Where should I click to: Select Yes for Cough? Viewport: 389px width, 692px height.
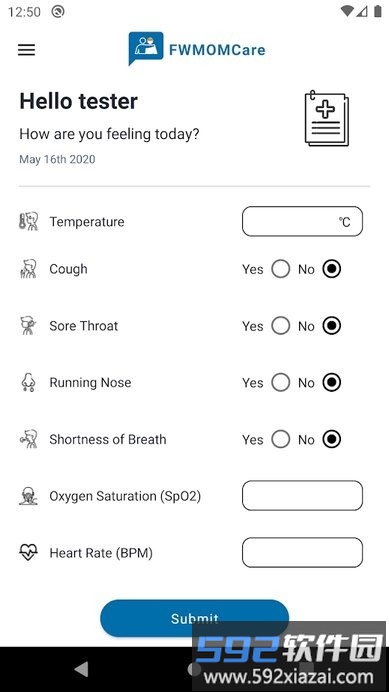click(280, 269)
